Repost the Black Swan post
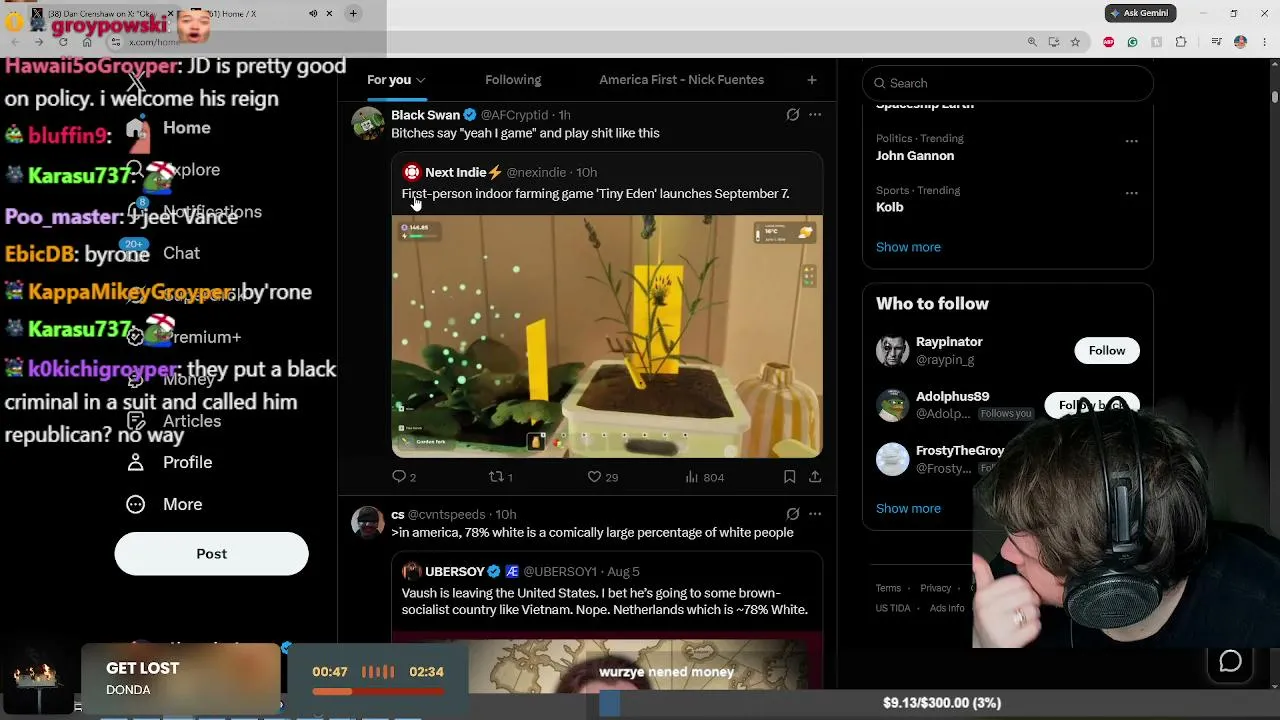This screenshot has height=720, width=1280. tap(500, 477)
